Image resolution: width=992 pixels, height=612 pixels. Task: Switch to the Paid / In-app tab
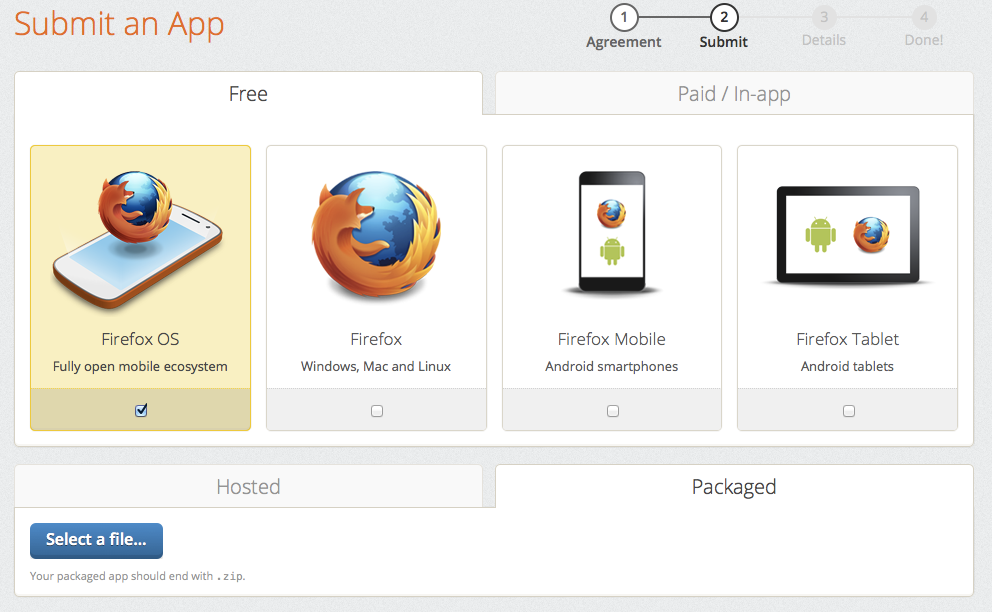(x=733, y=93)
